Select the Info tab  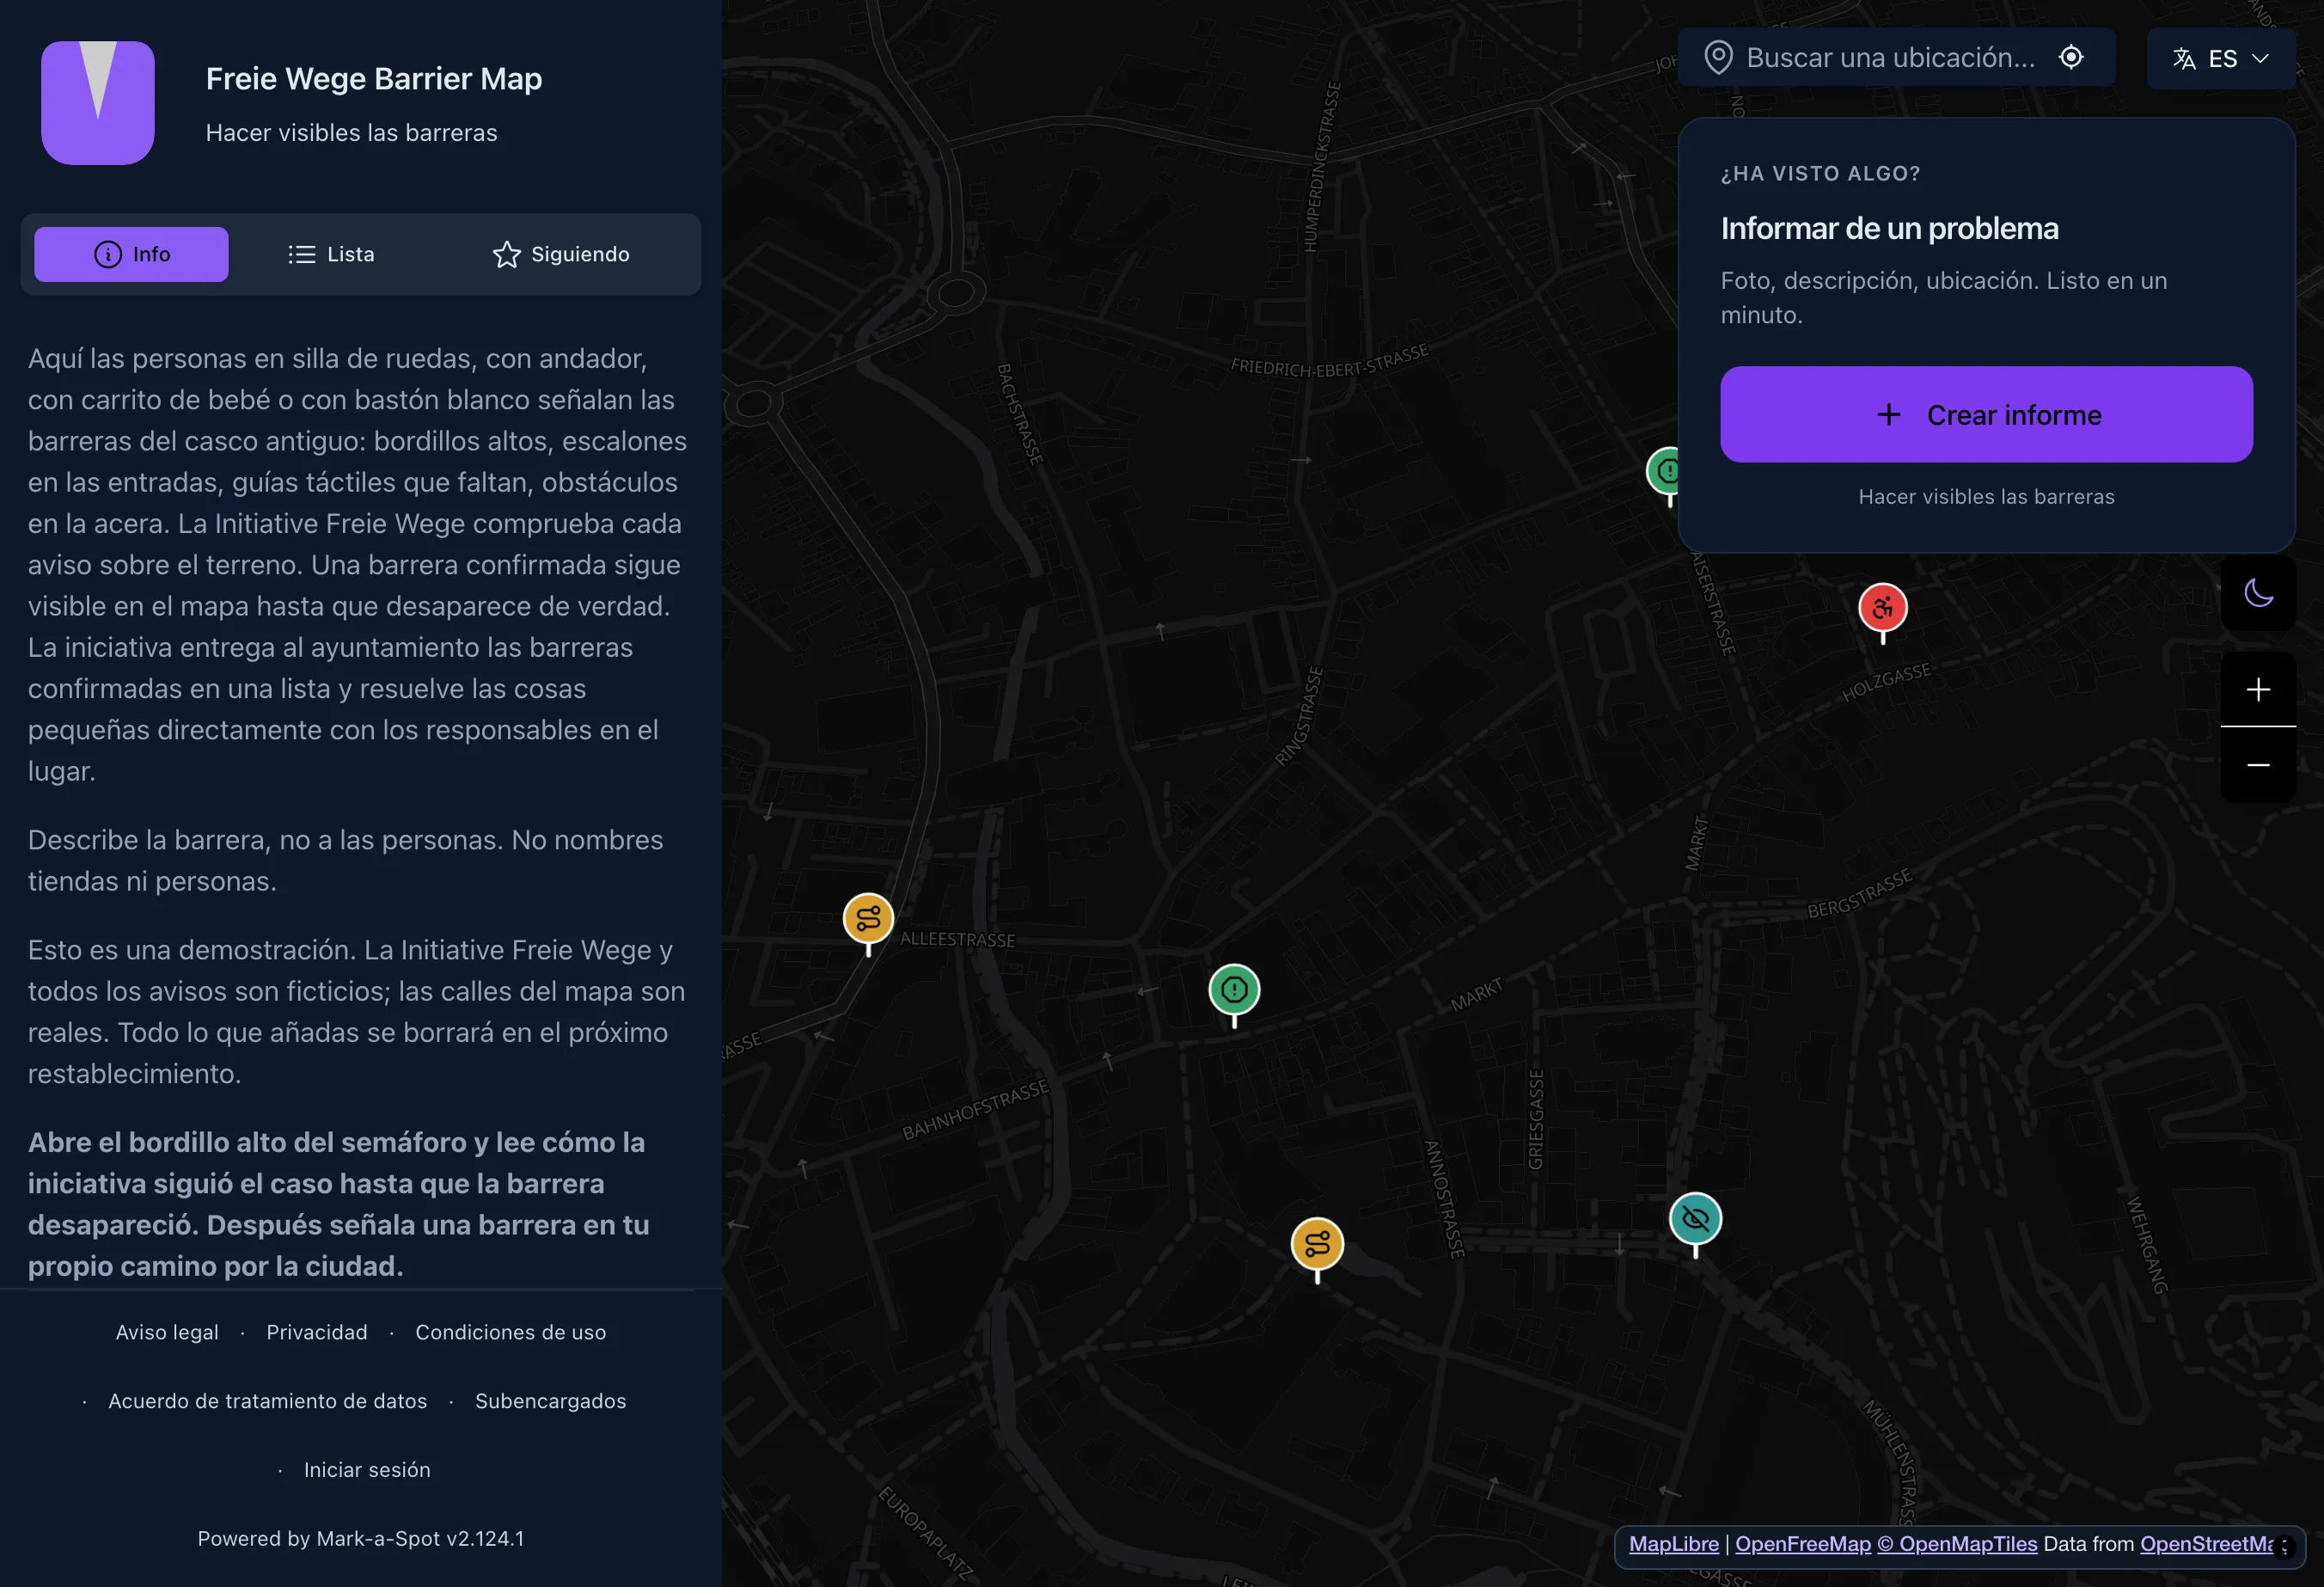click(x=131, y=255)
